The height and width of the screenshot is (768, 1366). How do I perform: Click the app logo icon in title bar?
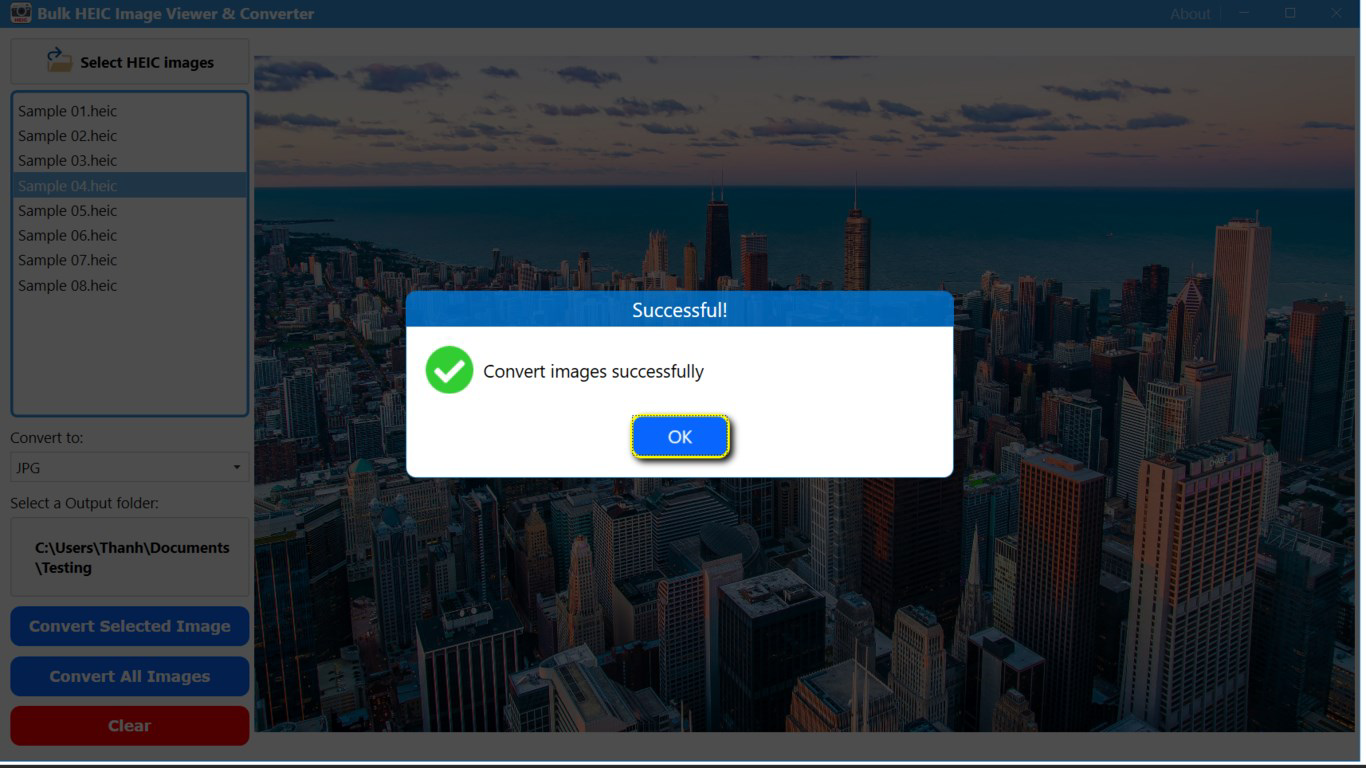[20, 13]
